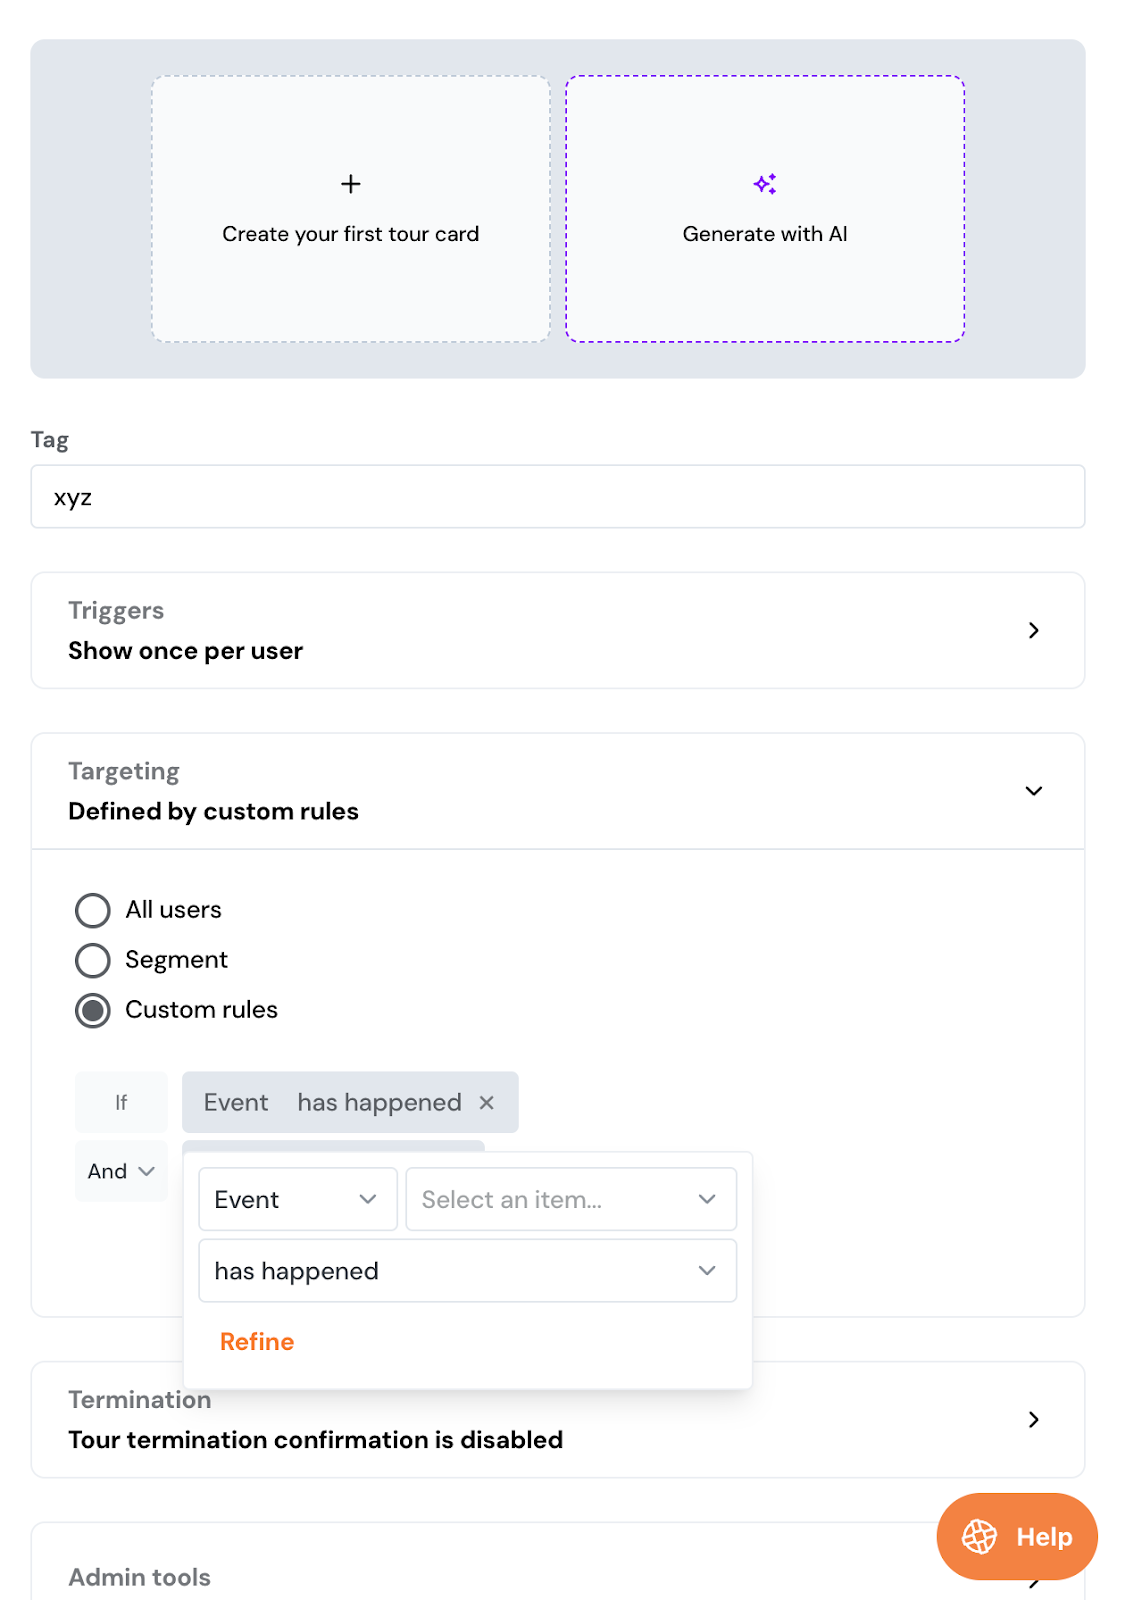Screen dimensions: 1125x1600
Task: Open the Event type dropdown
Action: click(x=297, y=1199)
